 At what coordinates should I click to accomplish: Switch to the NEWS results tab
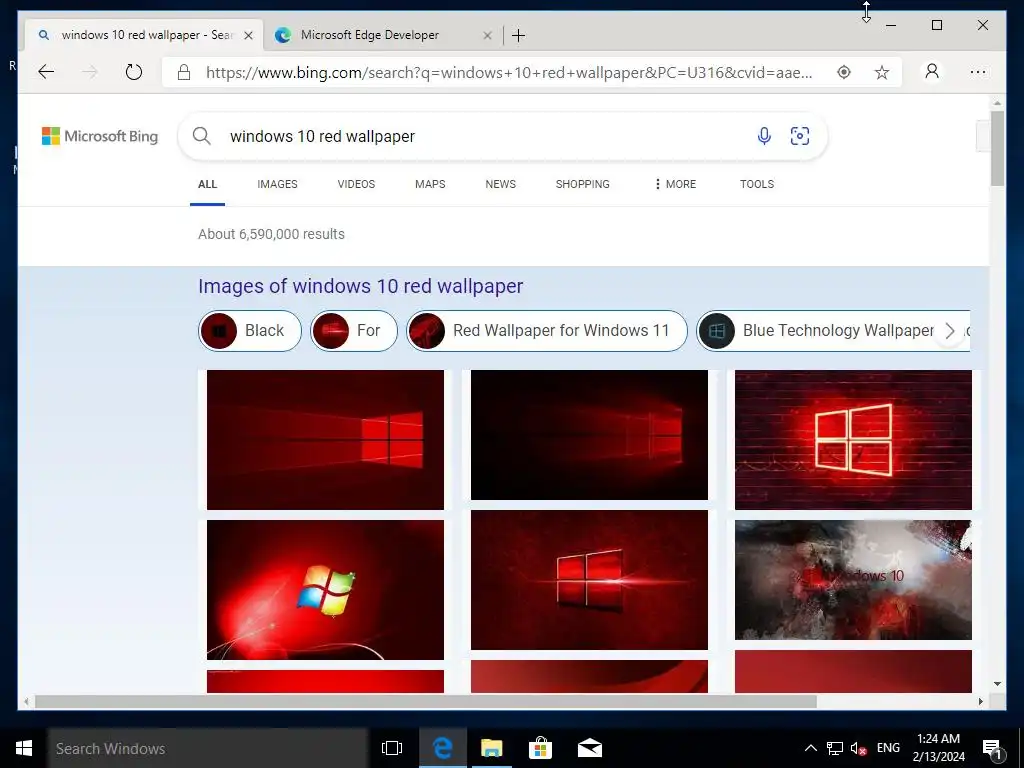coord(500,184)
